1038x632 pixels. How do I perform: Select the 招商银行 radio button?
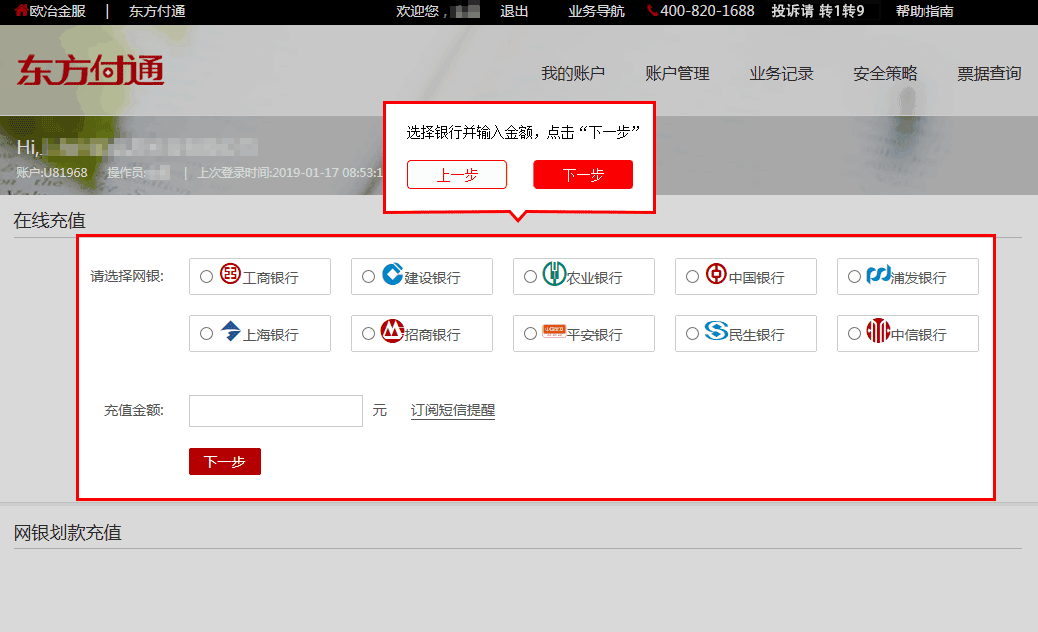(x=369, y=334)
